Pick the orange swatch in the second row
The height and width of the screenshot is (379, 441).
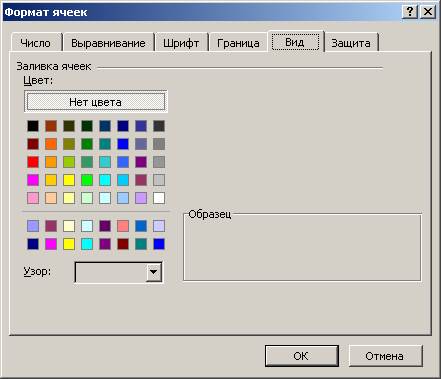(51, 144)
